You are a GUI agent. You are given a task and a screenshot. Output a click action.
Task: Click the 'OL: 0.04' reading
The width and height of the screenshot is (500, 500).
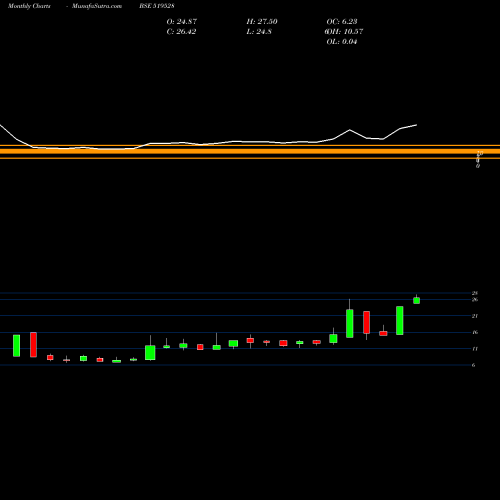342,42
